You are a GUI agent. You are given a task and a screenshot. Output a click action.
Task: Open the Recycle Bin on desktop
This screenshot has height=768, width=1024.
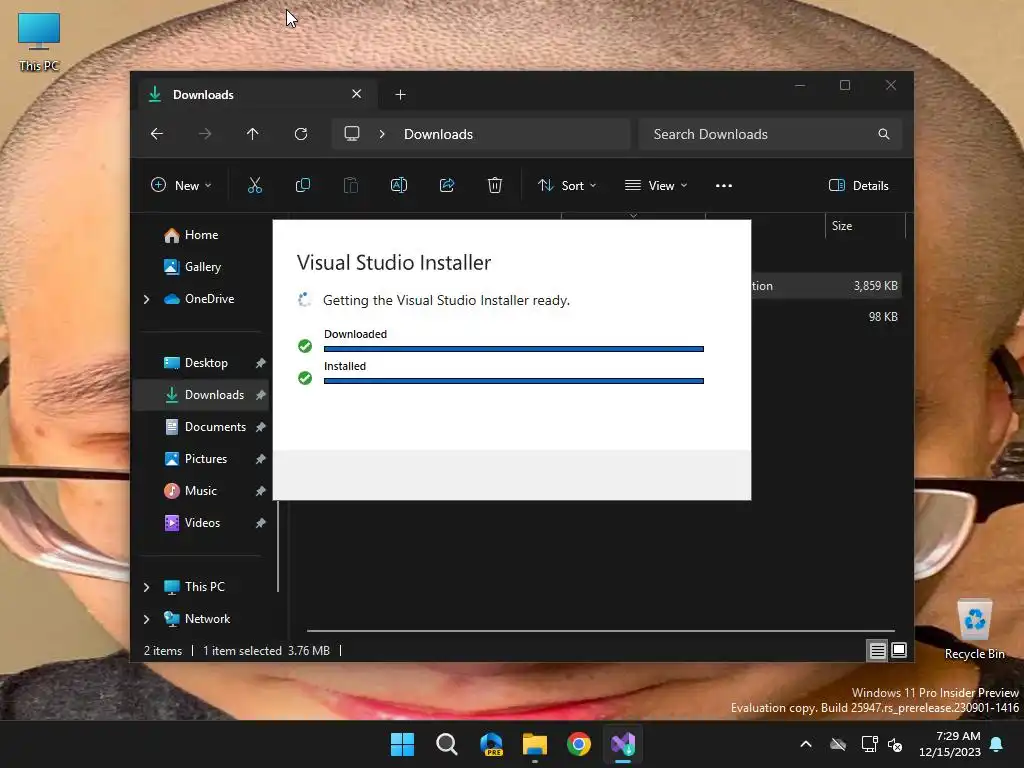pyautogui.click(x=974, y=629)
